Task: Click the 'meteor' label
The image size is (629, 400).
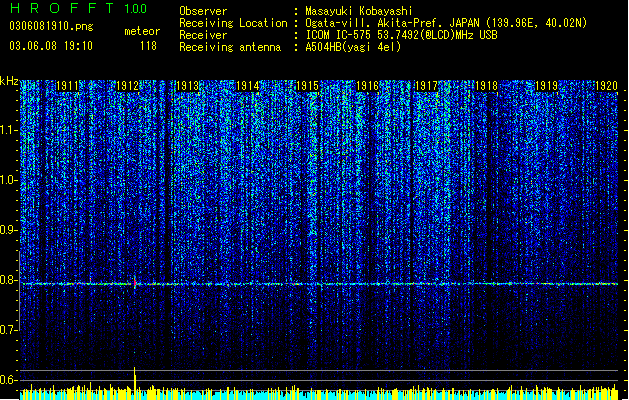Action: [142, 31]
